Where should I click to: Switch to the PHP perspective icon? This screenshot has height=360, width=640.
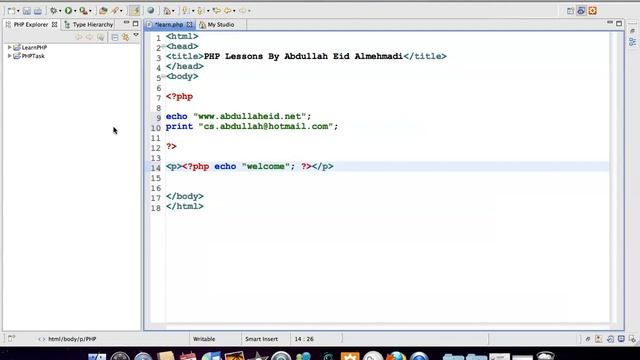coord(581,11)
